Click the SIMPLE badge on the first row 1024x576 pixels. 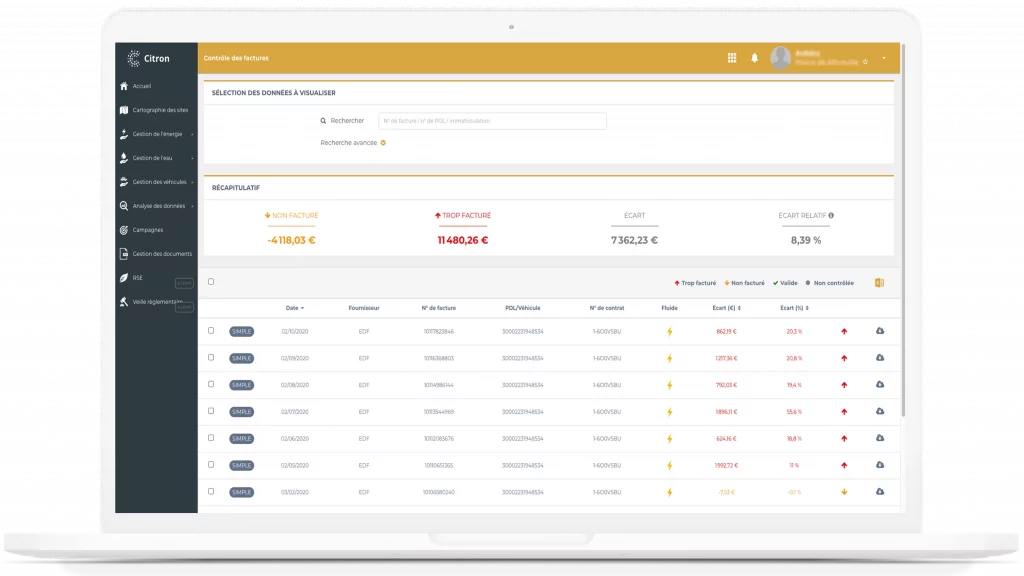tap(241, 331)
